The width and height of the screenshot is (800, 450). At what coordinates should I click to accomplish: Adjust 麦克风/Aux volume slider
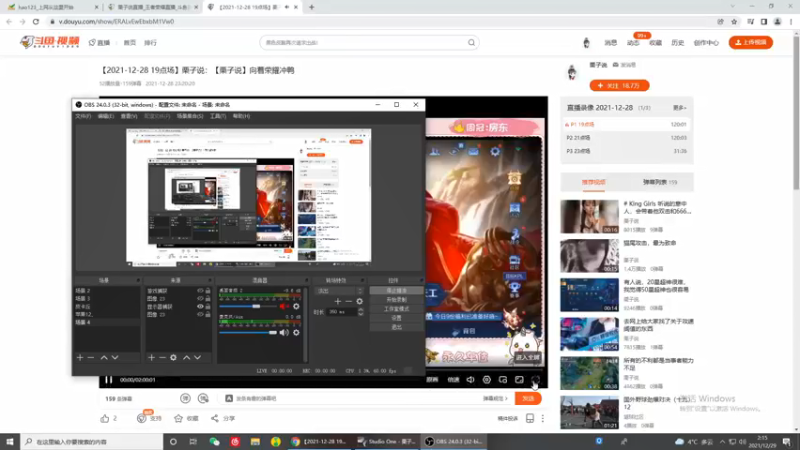click(x=248, y=333)
